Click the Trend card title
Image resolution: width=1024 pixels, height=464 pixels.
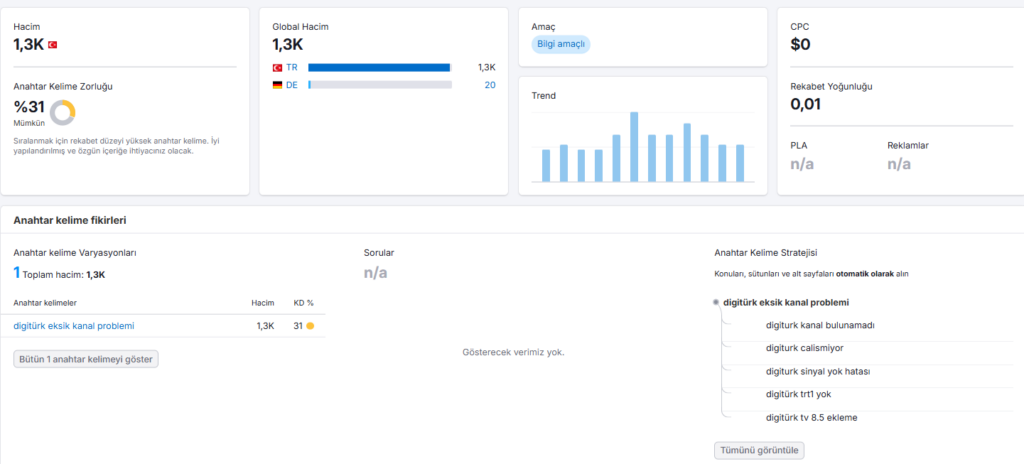(543, 95)
